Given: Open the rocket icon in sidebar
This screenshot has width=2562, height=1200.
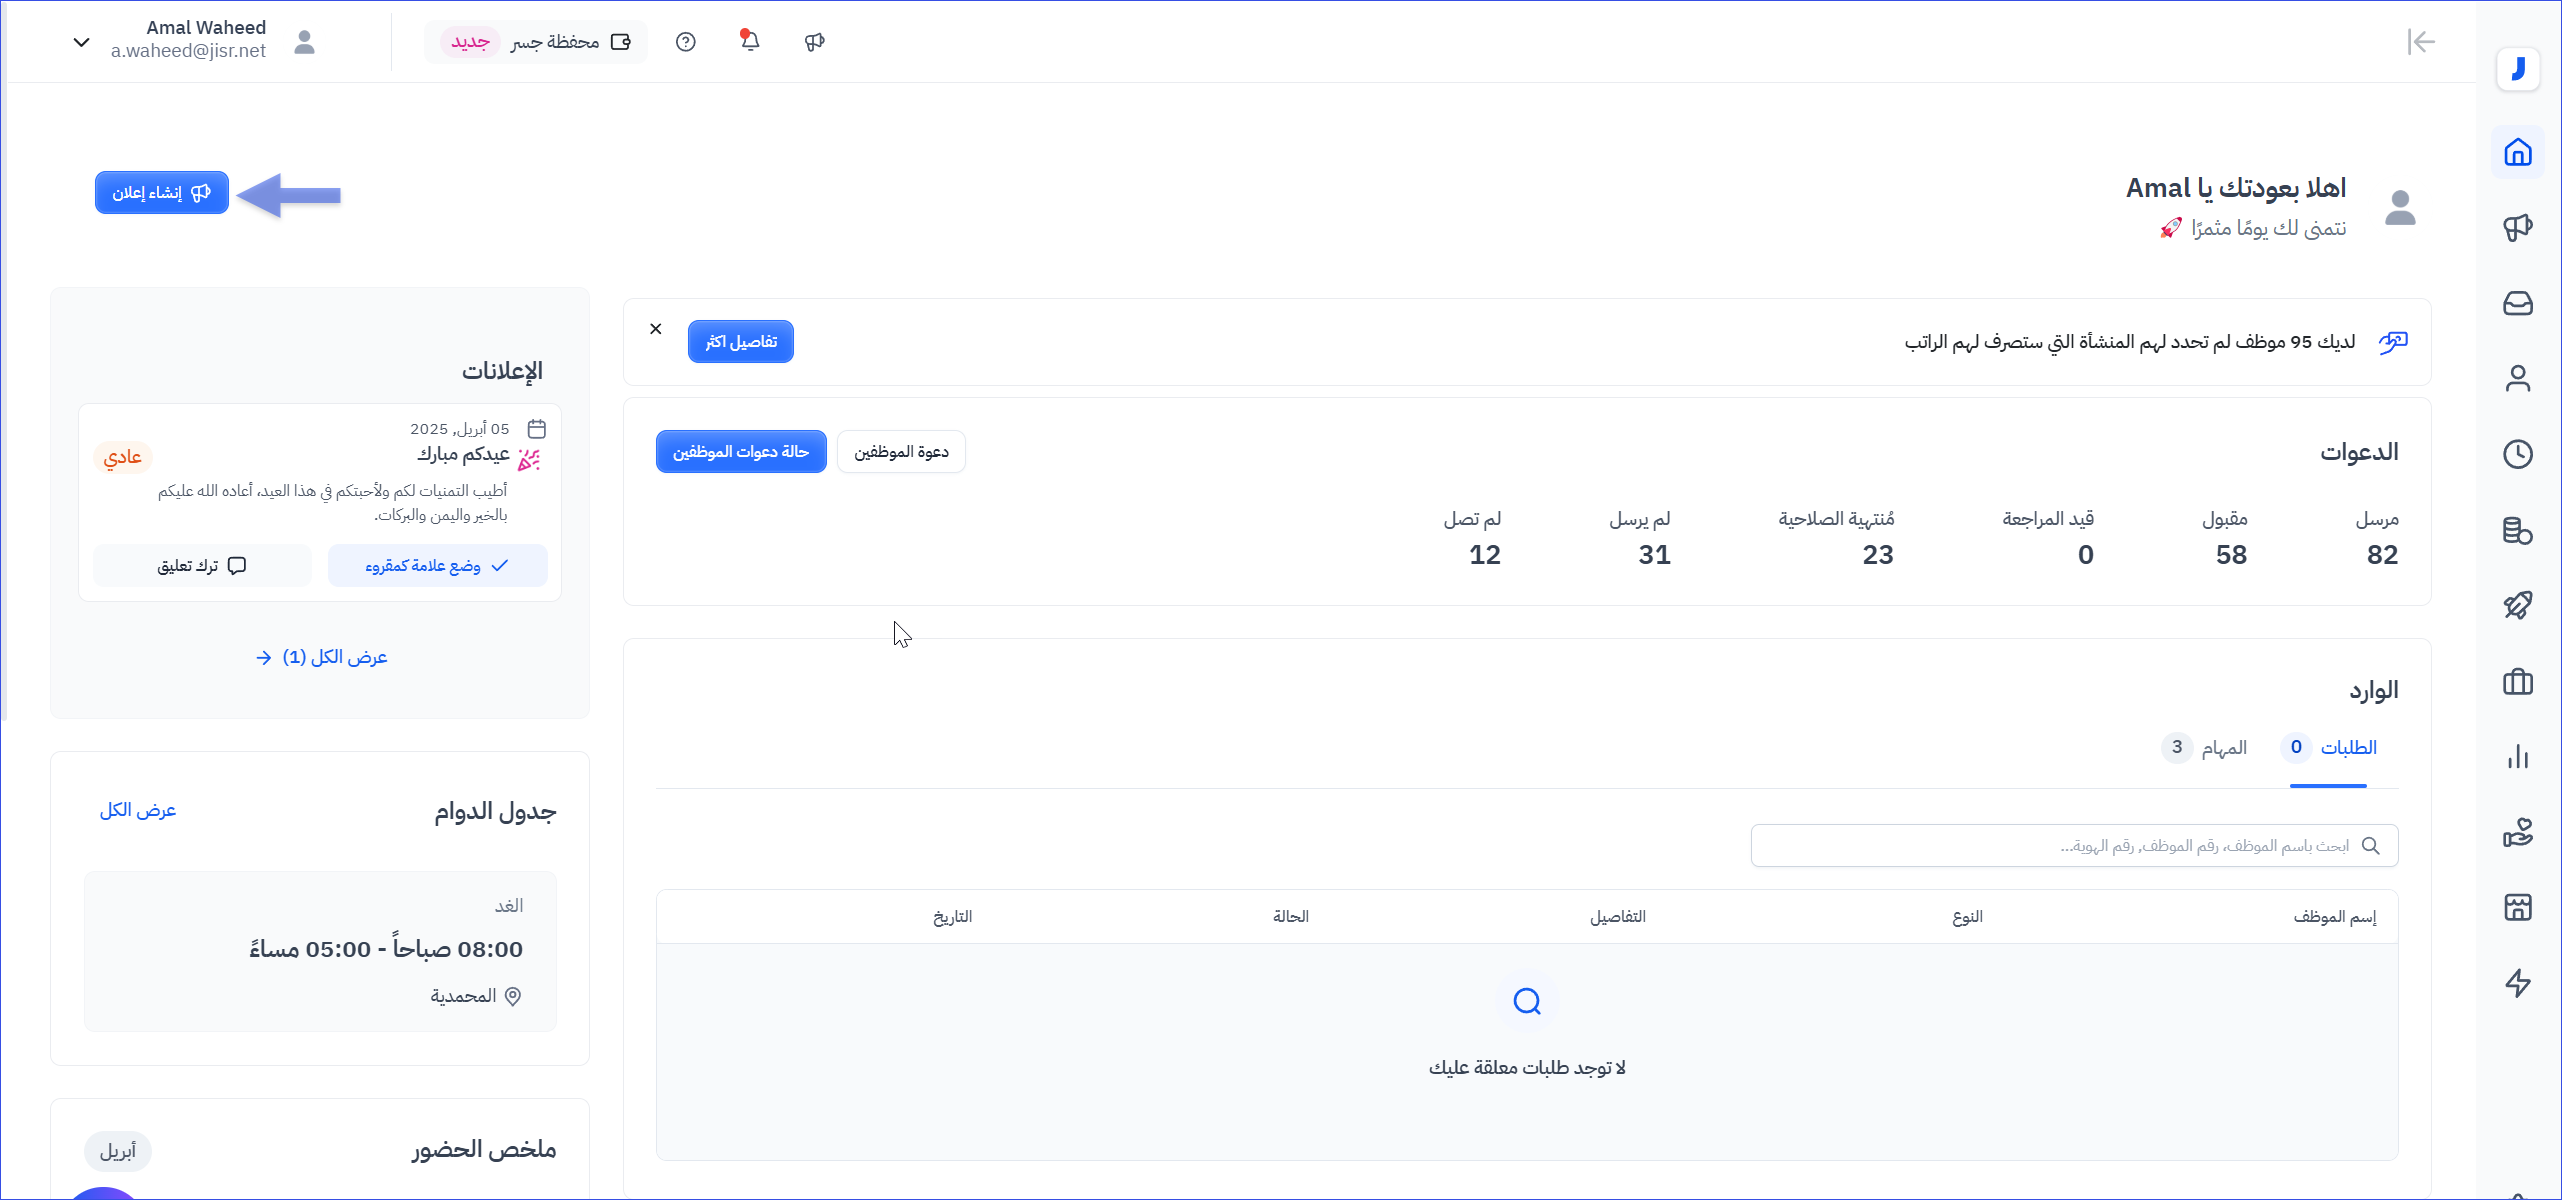Looking at the screenshot, I should pyautogui.click(x=2517, y=606).
